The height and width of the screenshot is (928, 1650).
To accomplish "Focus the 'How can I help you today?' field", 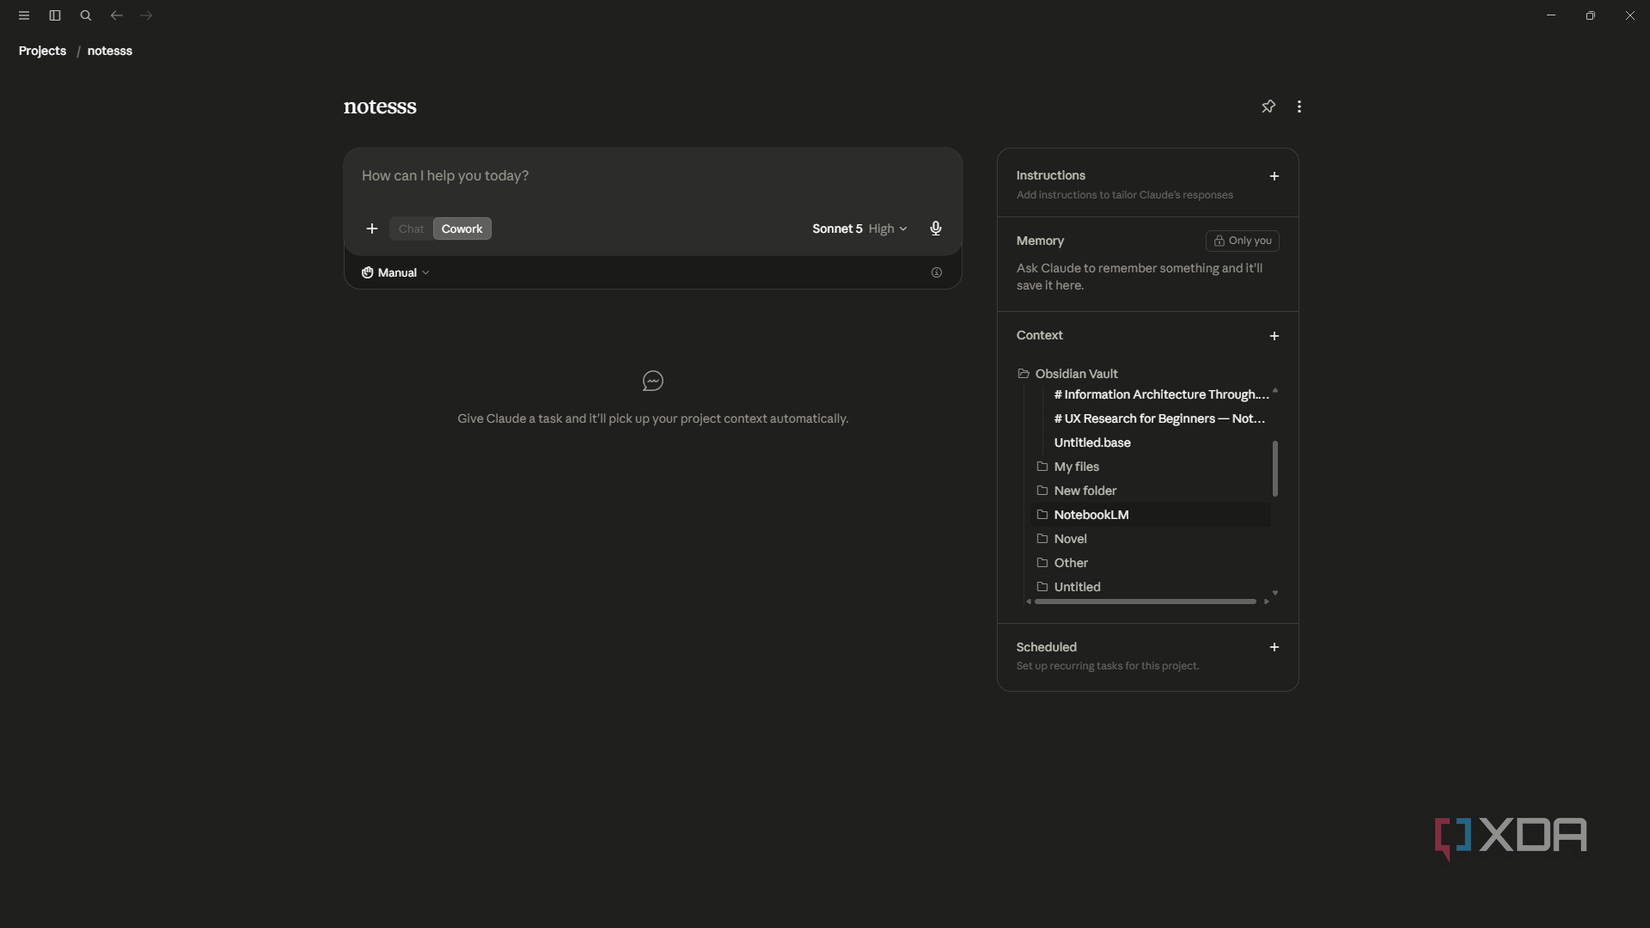I will tap(652, 176).
